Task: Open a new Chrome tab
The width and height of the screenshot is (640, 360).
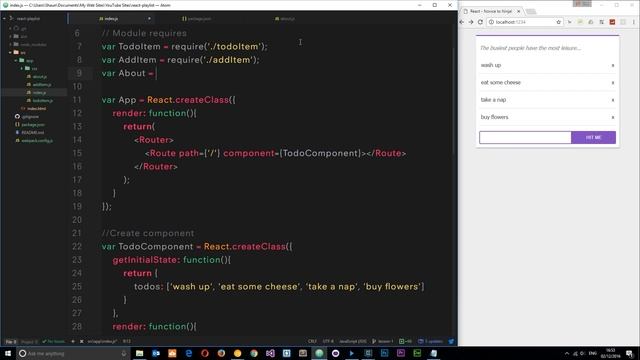Action: (531, 11)
